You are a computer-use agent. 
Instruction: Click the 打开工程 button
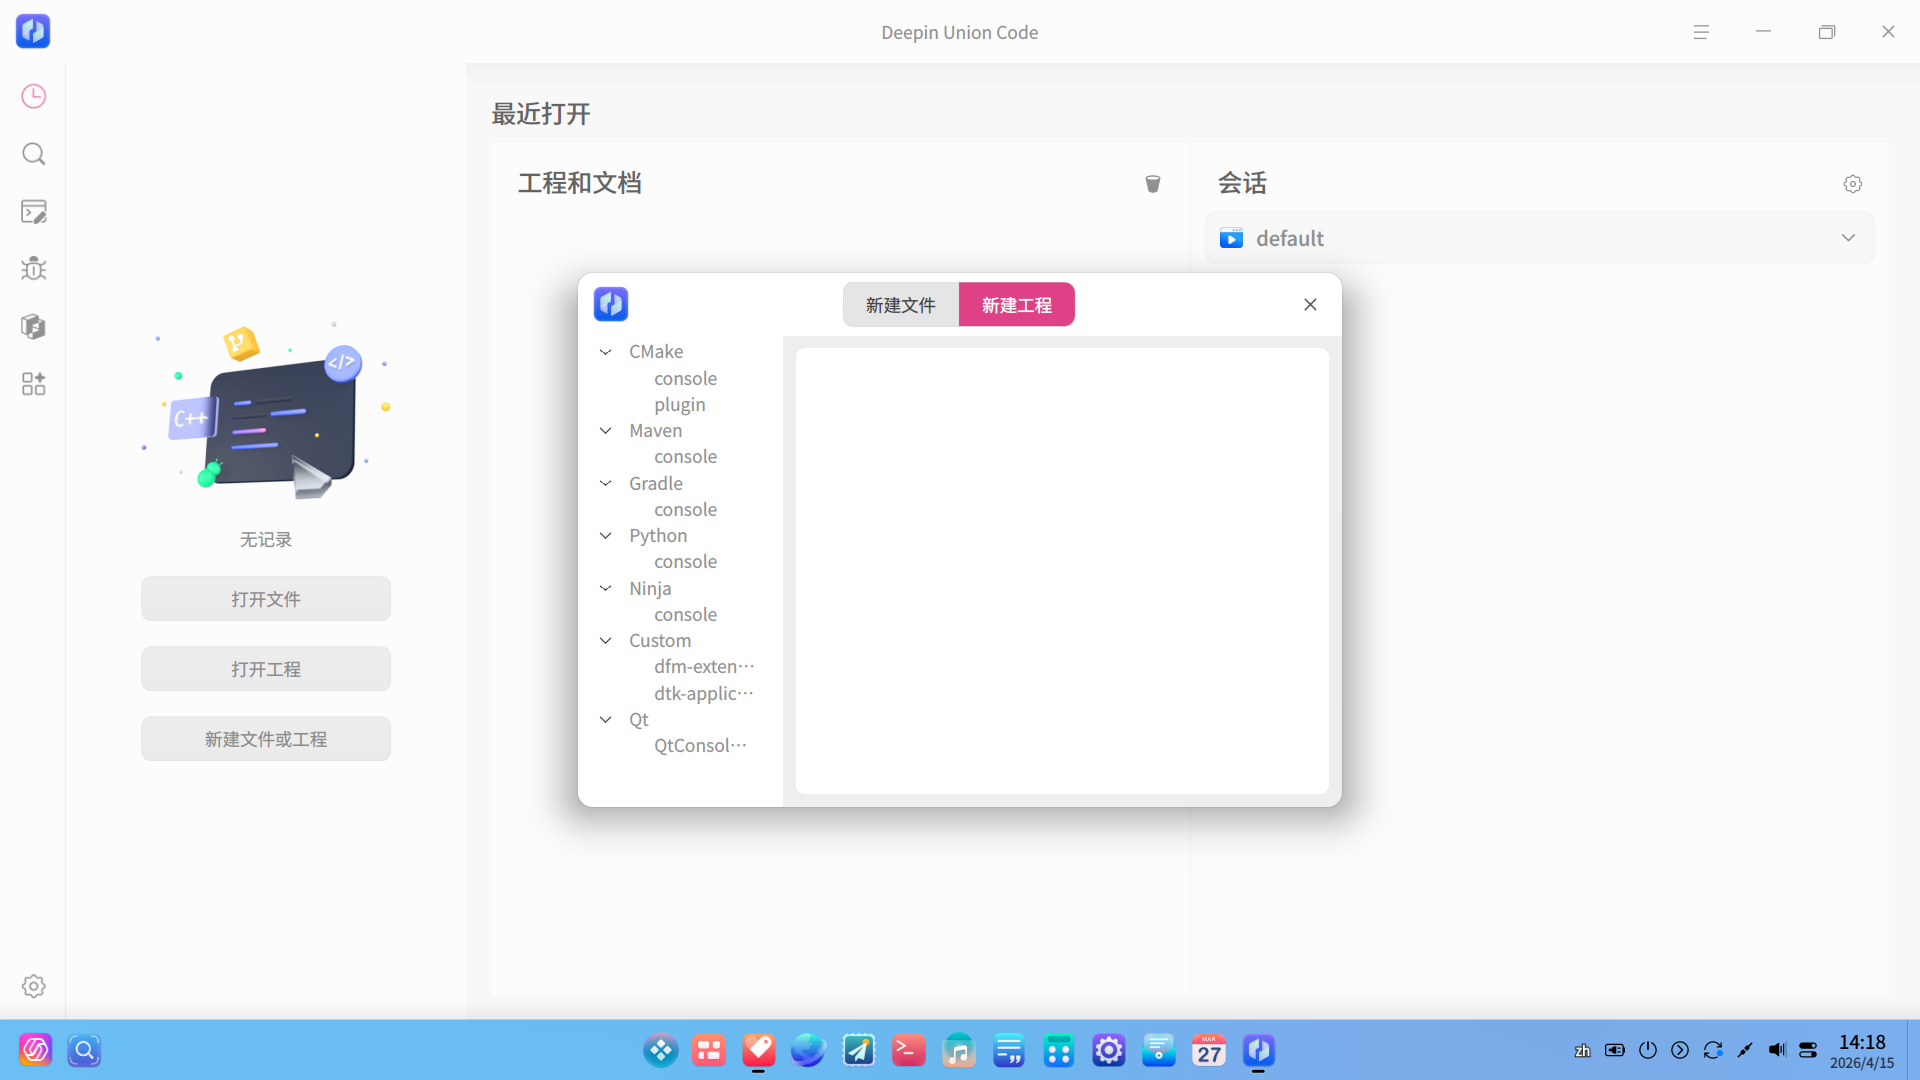(265, 668)
